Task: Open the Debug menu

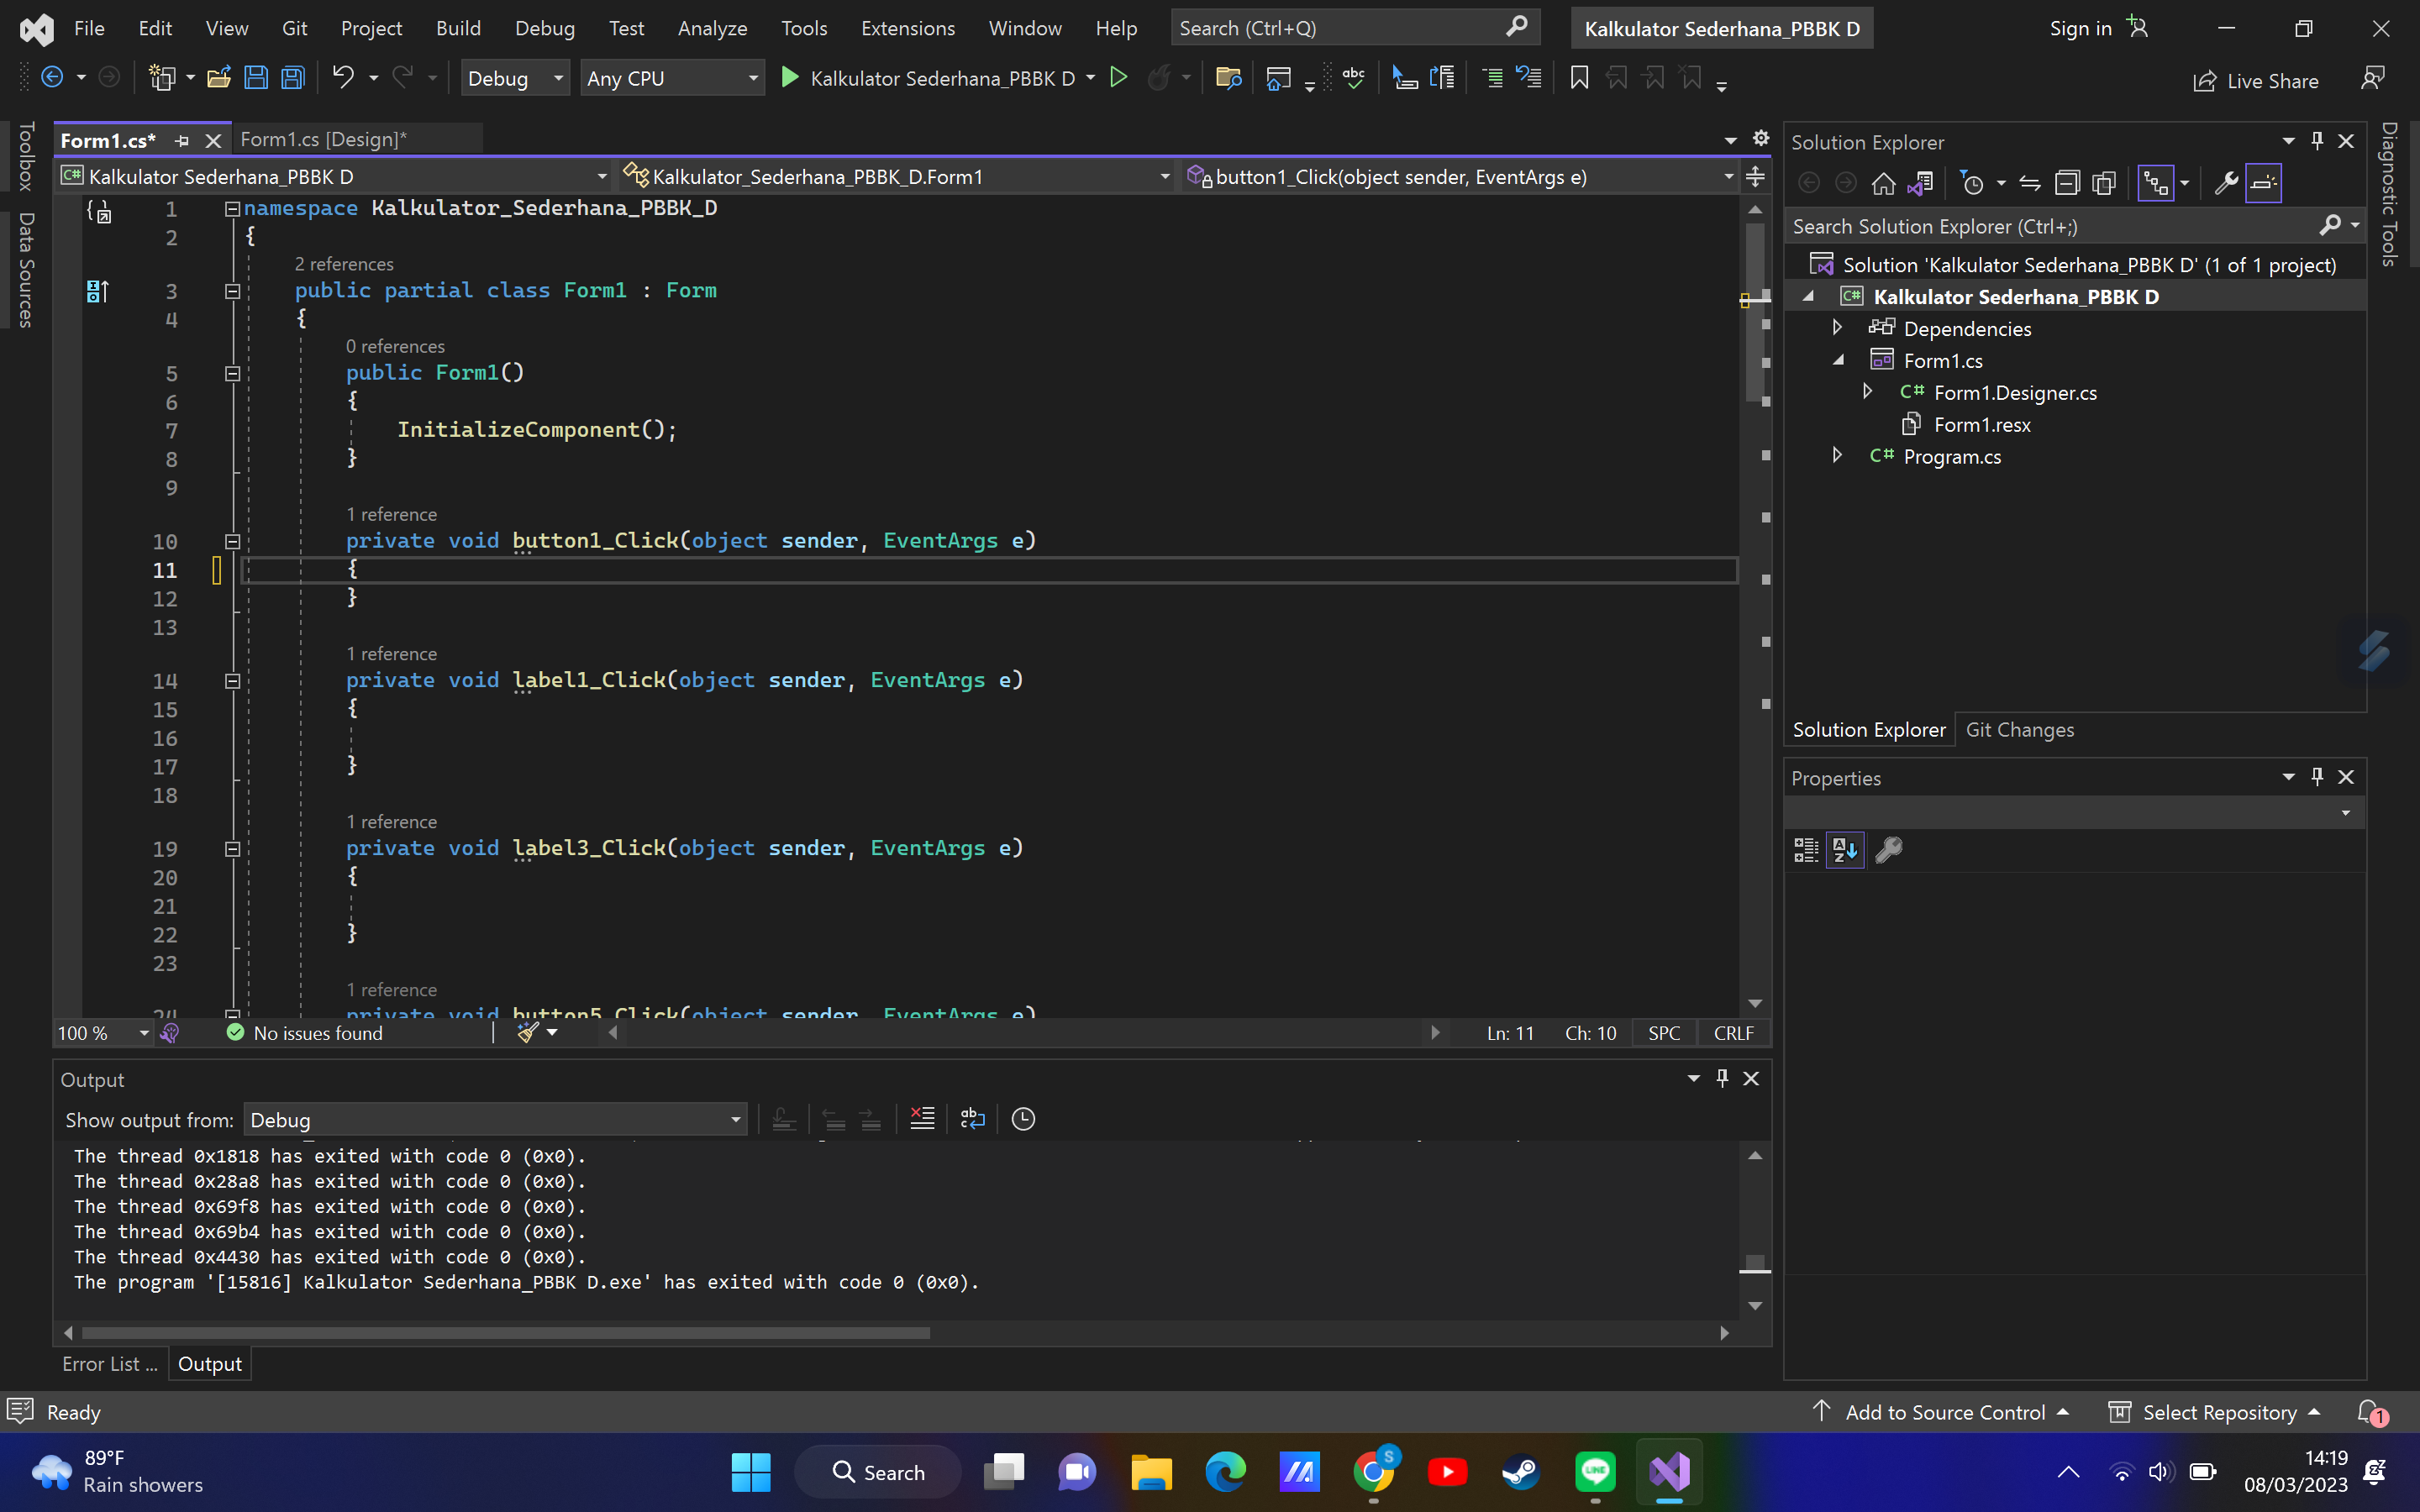Action: 545,28
